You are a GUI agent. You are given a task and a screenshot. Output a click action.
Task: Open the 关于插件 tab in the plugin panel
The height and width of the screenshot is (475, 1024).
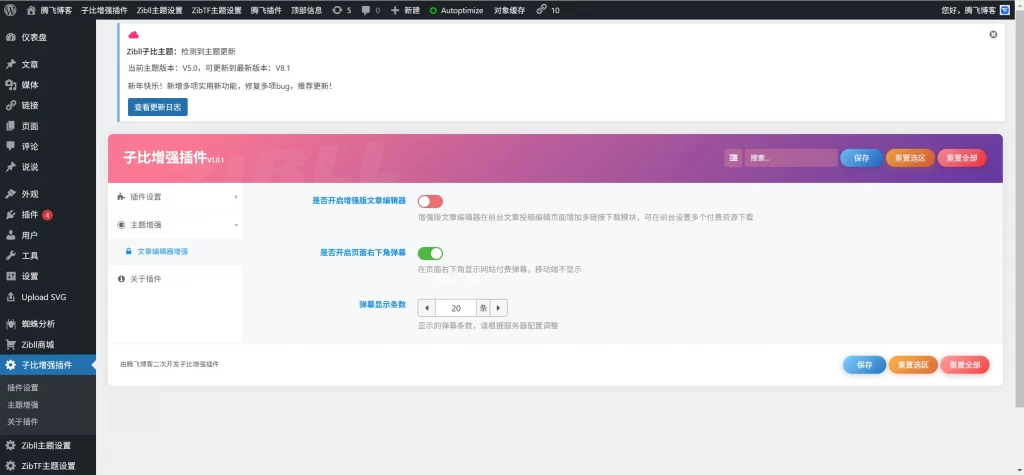tap(176, 279)
